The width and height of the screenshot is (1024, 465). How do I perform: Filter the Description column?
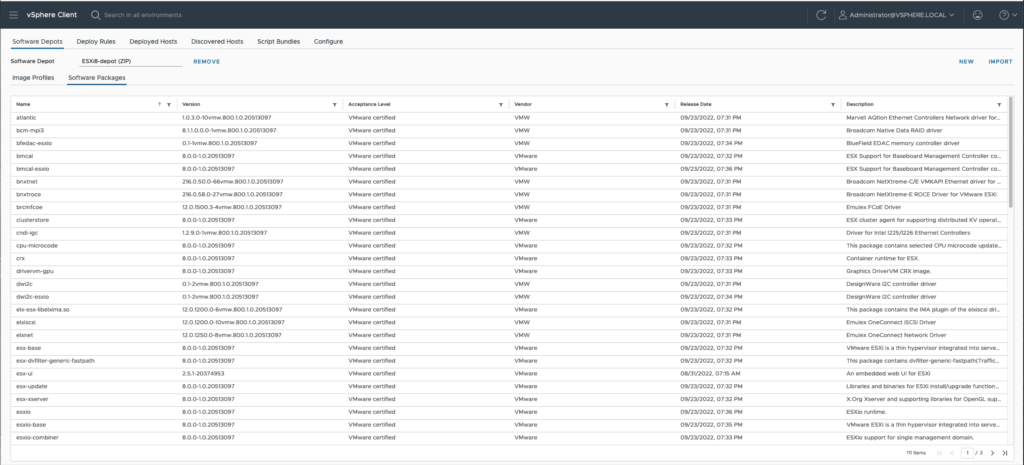point(999,104)
